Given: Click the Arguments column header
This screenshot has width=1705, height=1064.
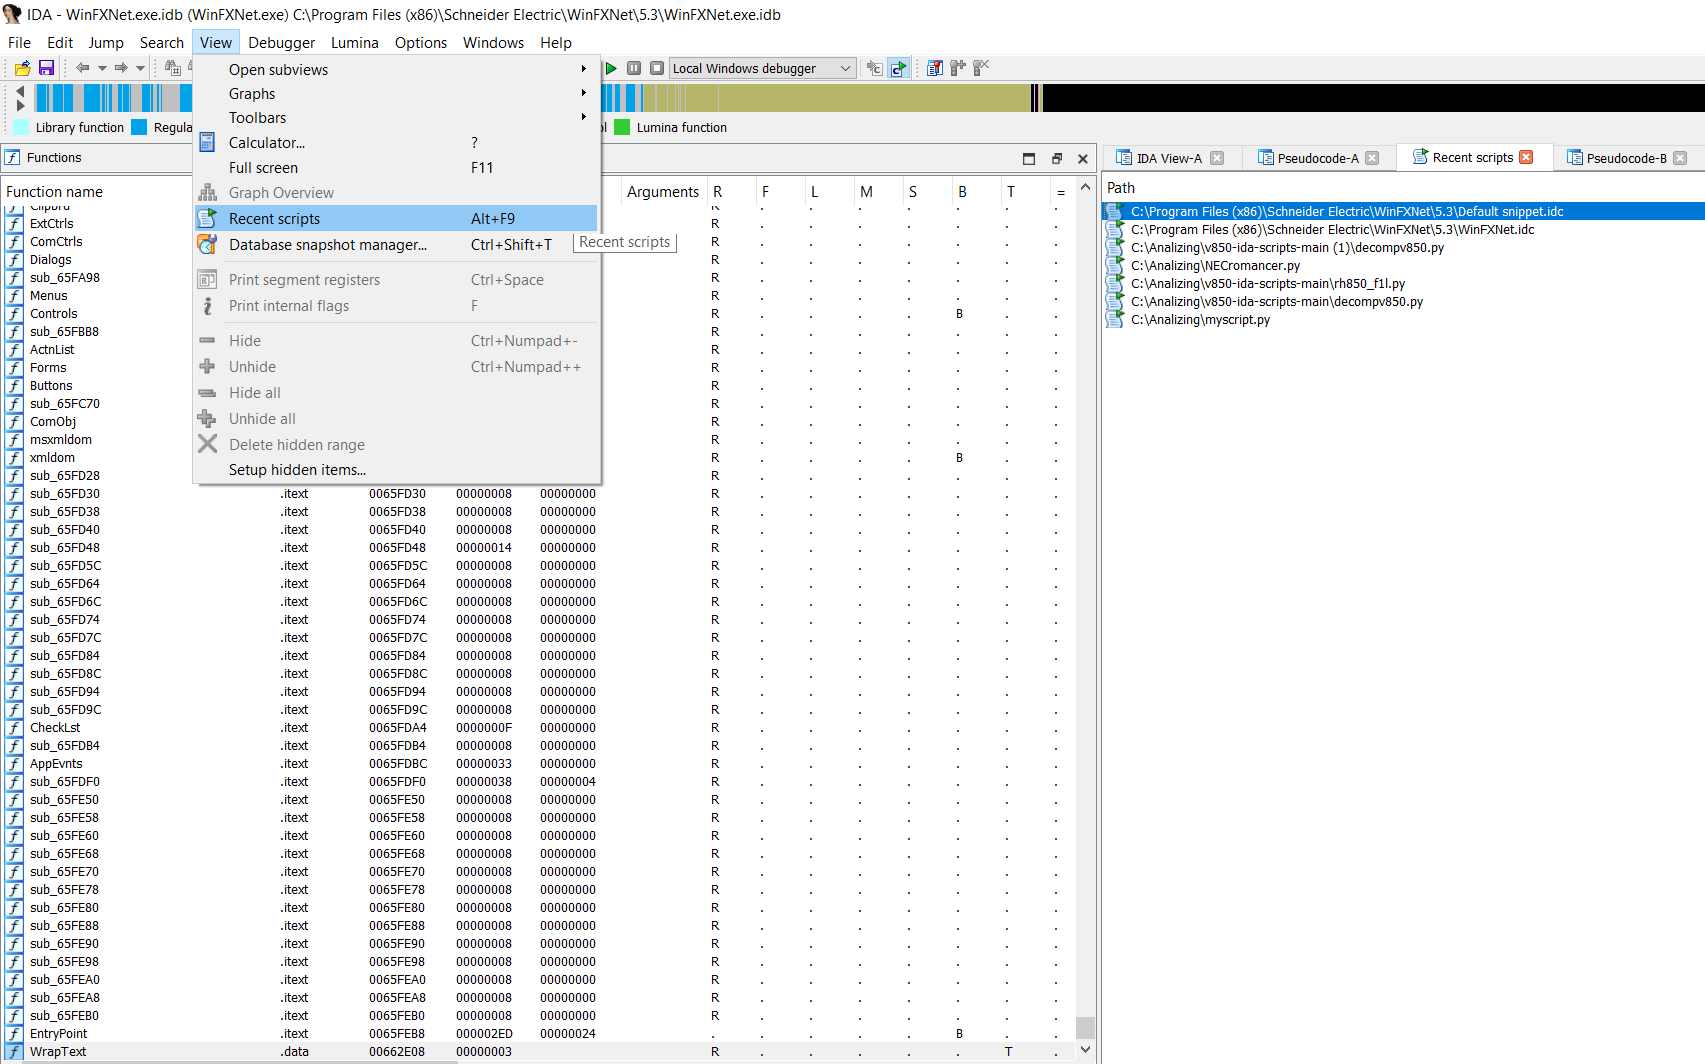Looking at the screenshot, I should click(x=663, y=191).
